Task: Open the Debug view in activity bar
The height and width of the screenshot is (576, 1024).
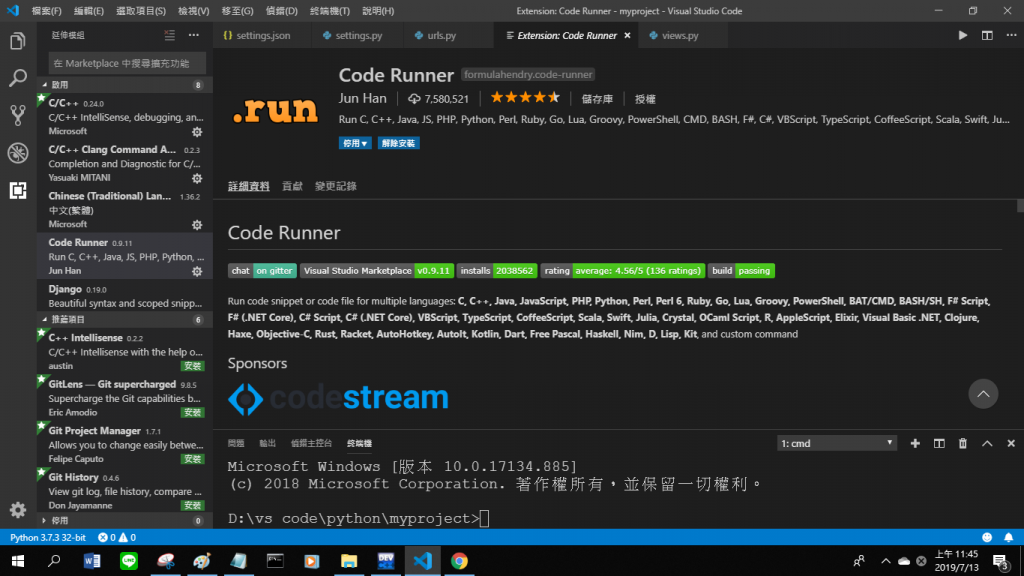Action: click(x=18, y=153)
